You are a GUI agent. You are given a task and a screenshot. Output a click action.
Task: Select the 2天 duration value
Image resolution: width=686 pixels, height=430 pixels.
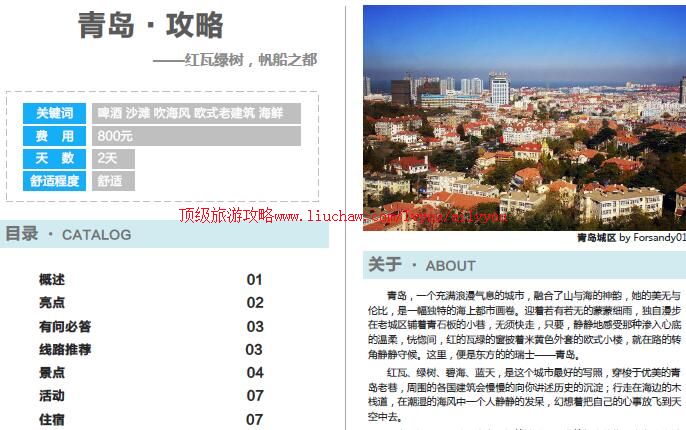tap(108, 158)
